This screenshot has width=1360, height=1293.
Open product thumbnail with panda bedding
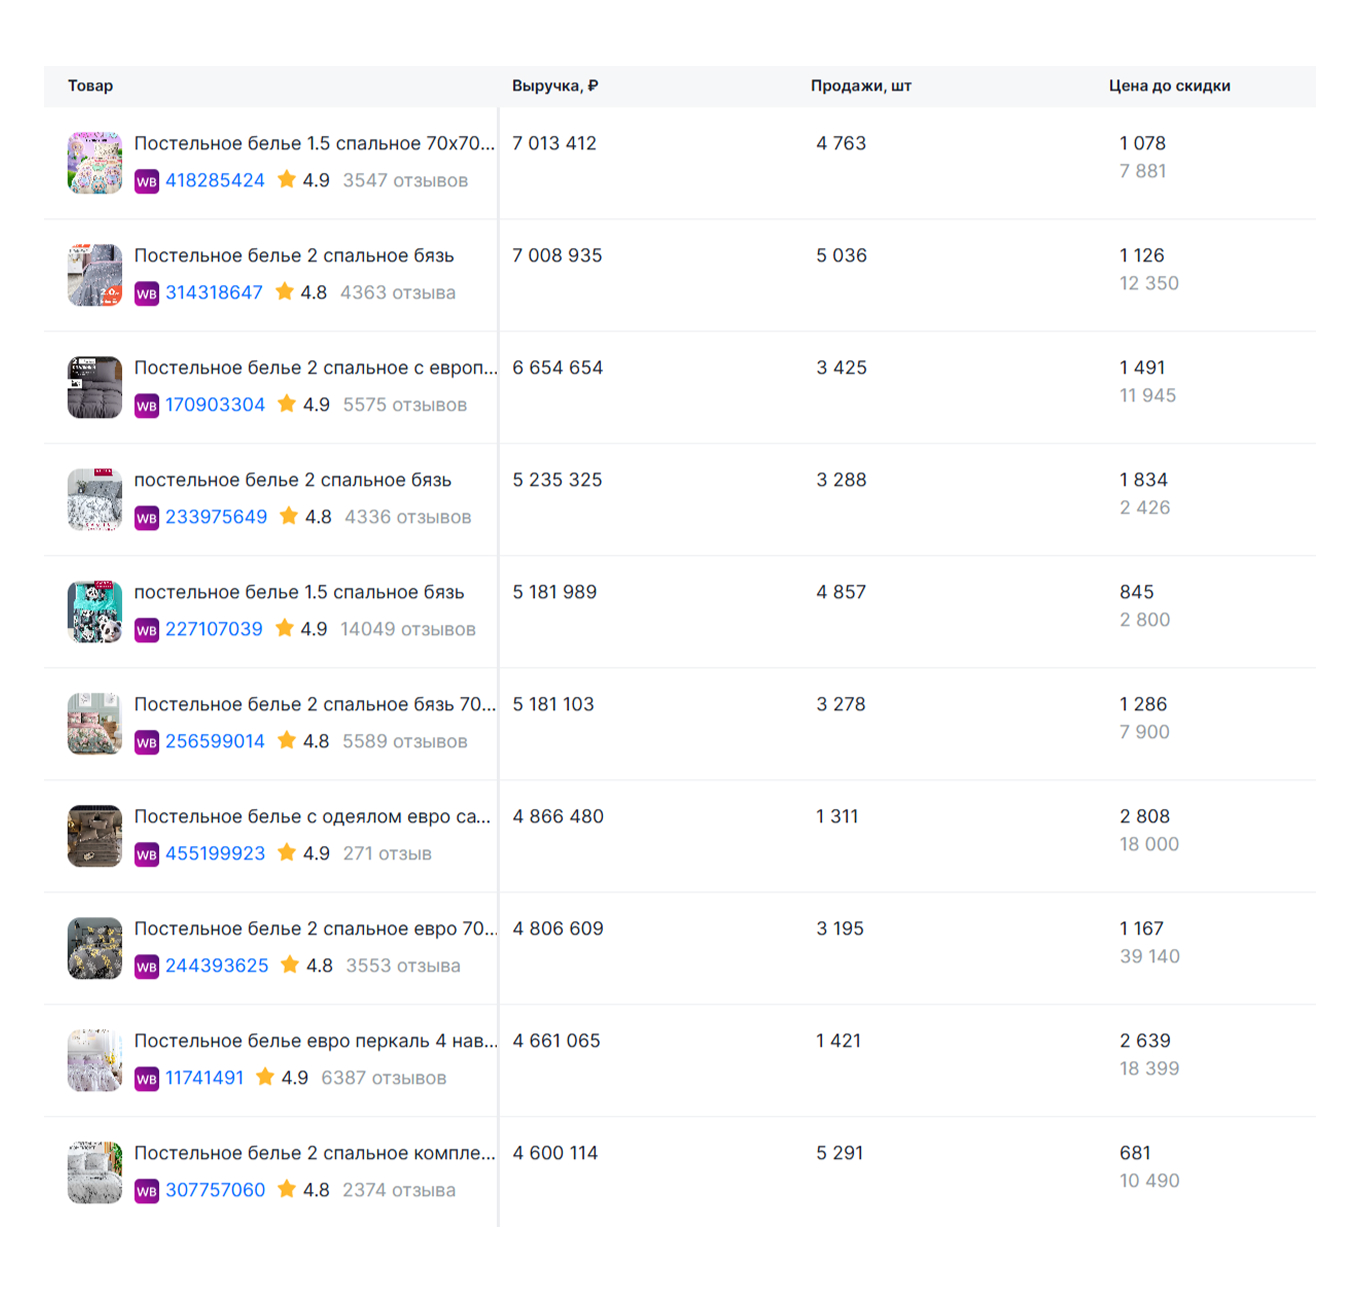95,612
